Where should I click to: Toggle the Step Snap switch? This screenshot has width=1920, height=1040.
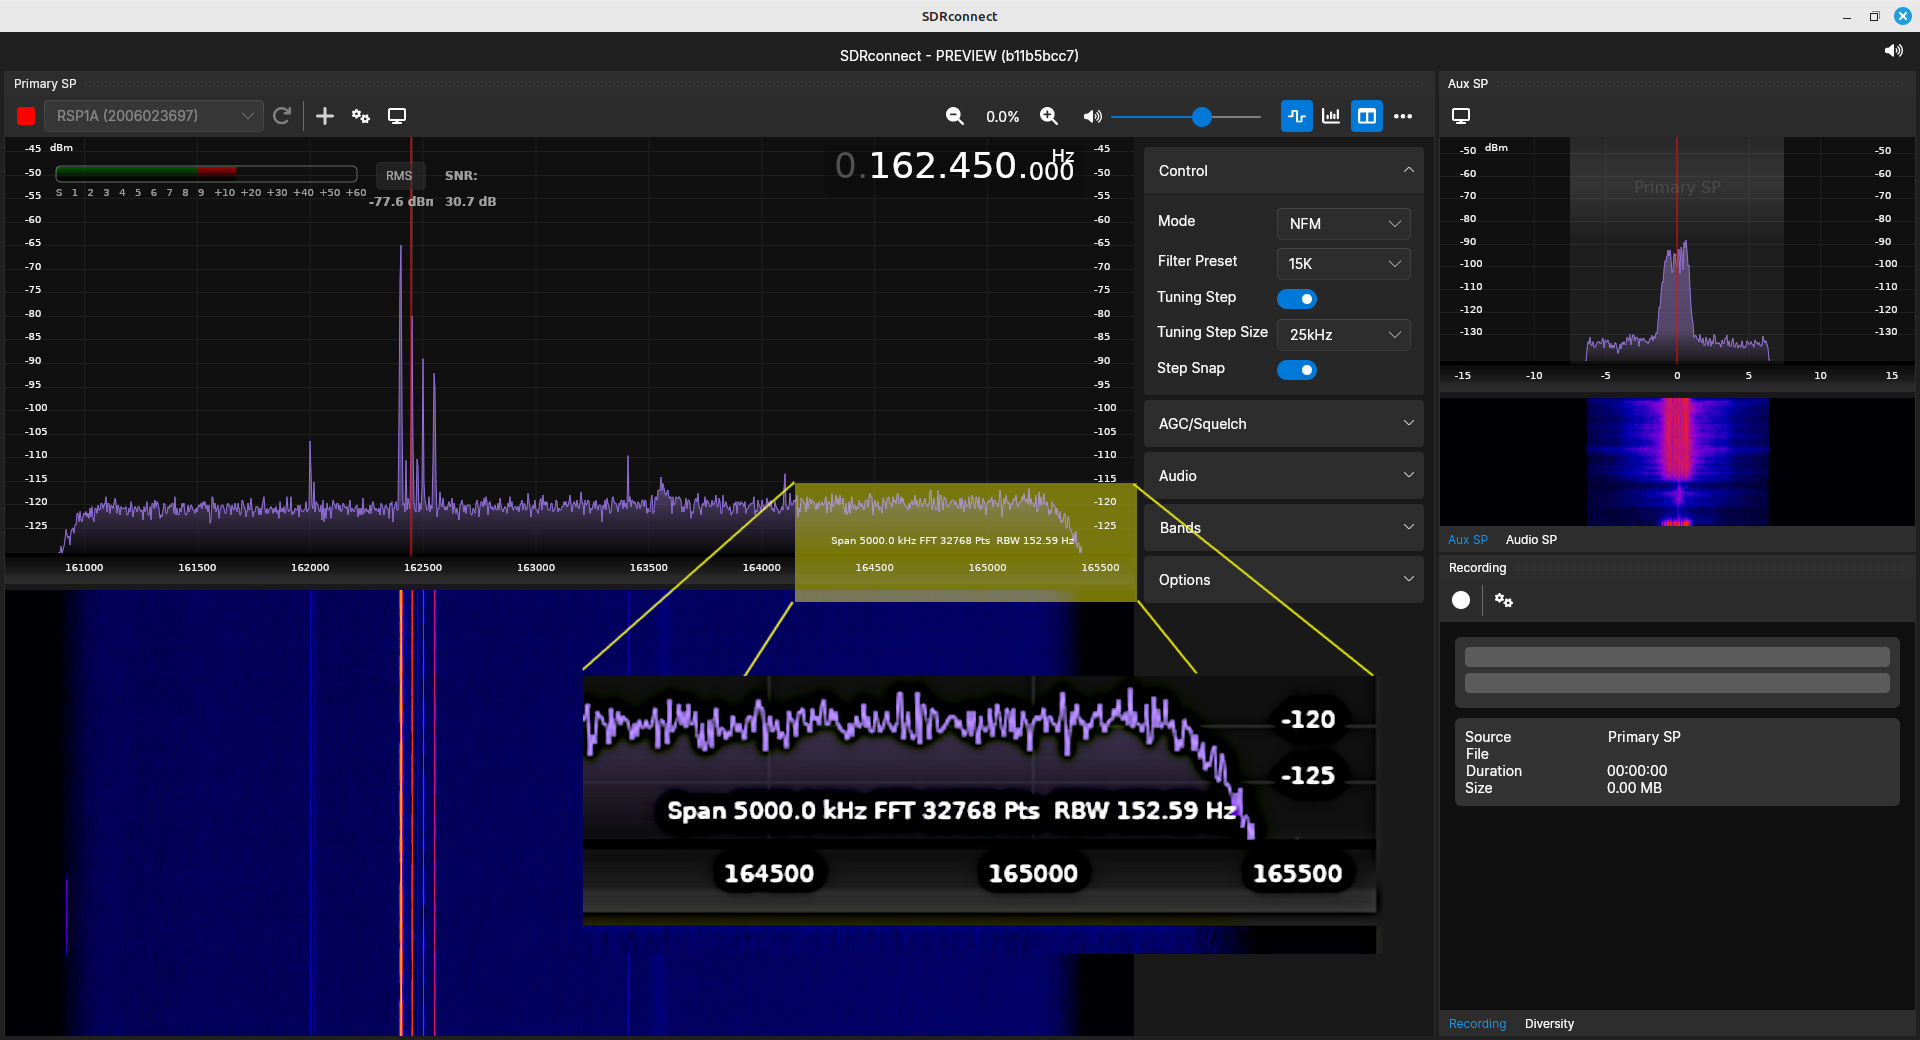point(1297,370)
